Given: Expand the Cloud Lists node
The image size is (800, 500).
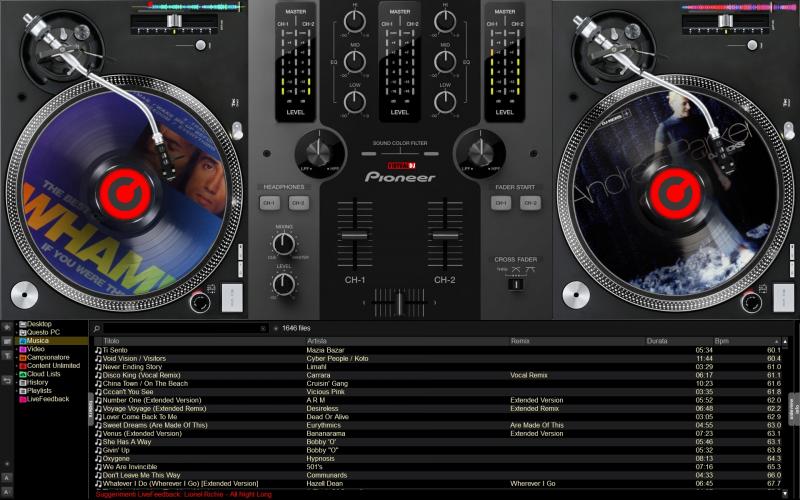Looking at the screenshot, I should click(17, 374).
